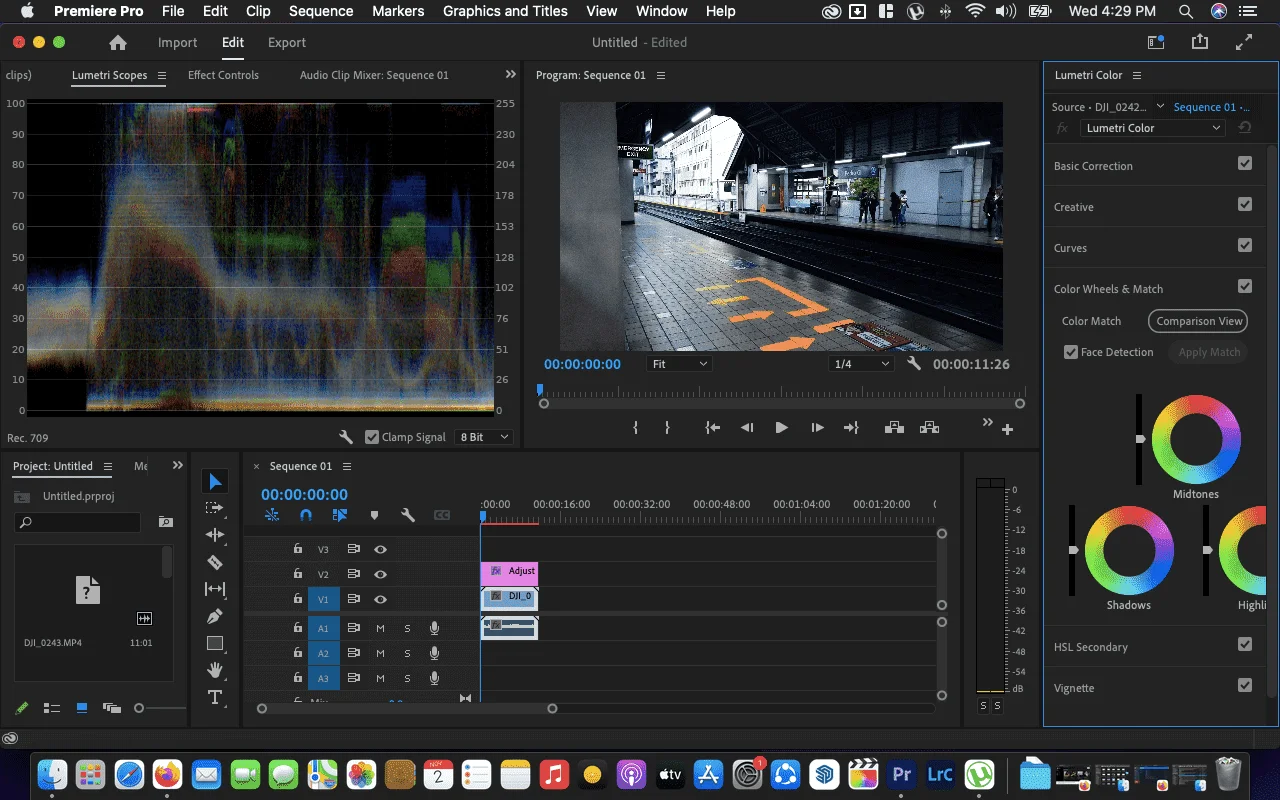Switch to Export workspace tab
Viewport: 1280px width, 800px height.
pyautogui.click(x=287, y=42)
